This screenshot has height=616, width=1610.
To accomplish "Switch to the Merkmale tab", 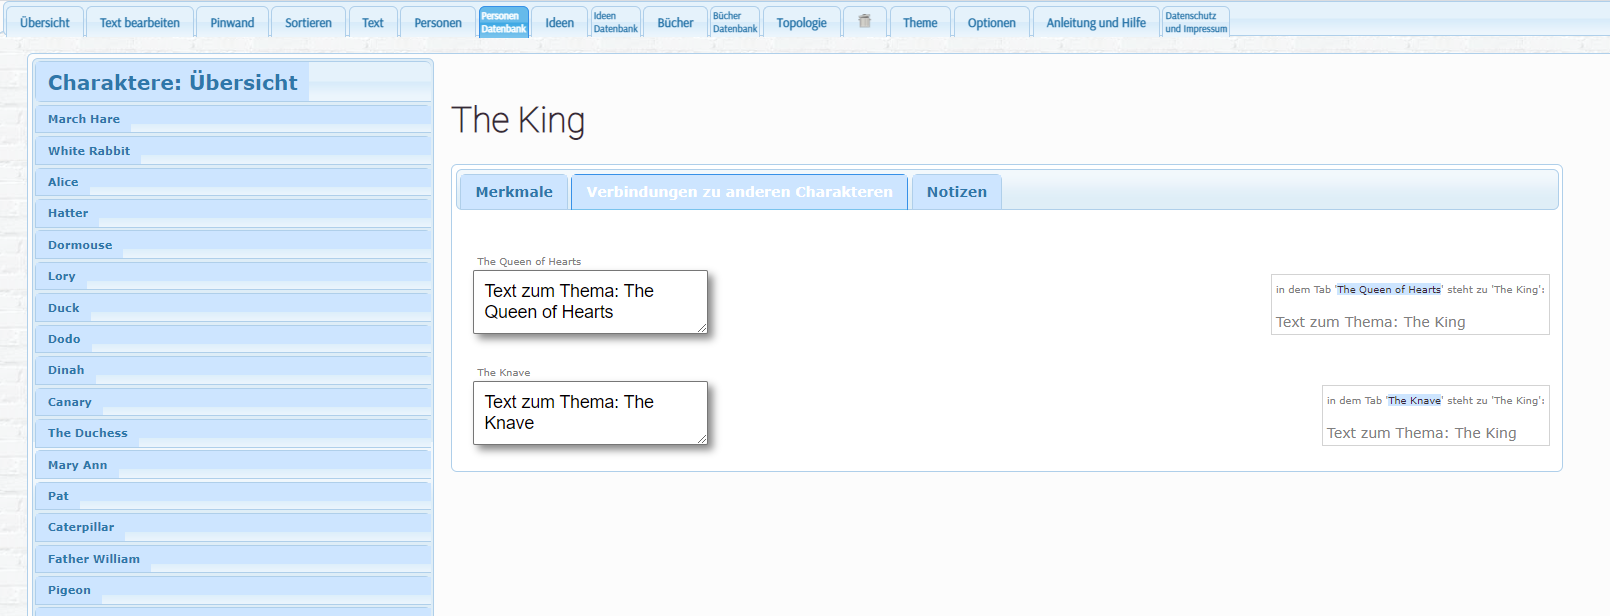I will pos(514,192).
